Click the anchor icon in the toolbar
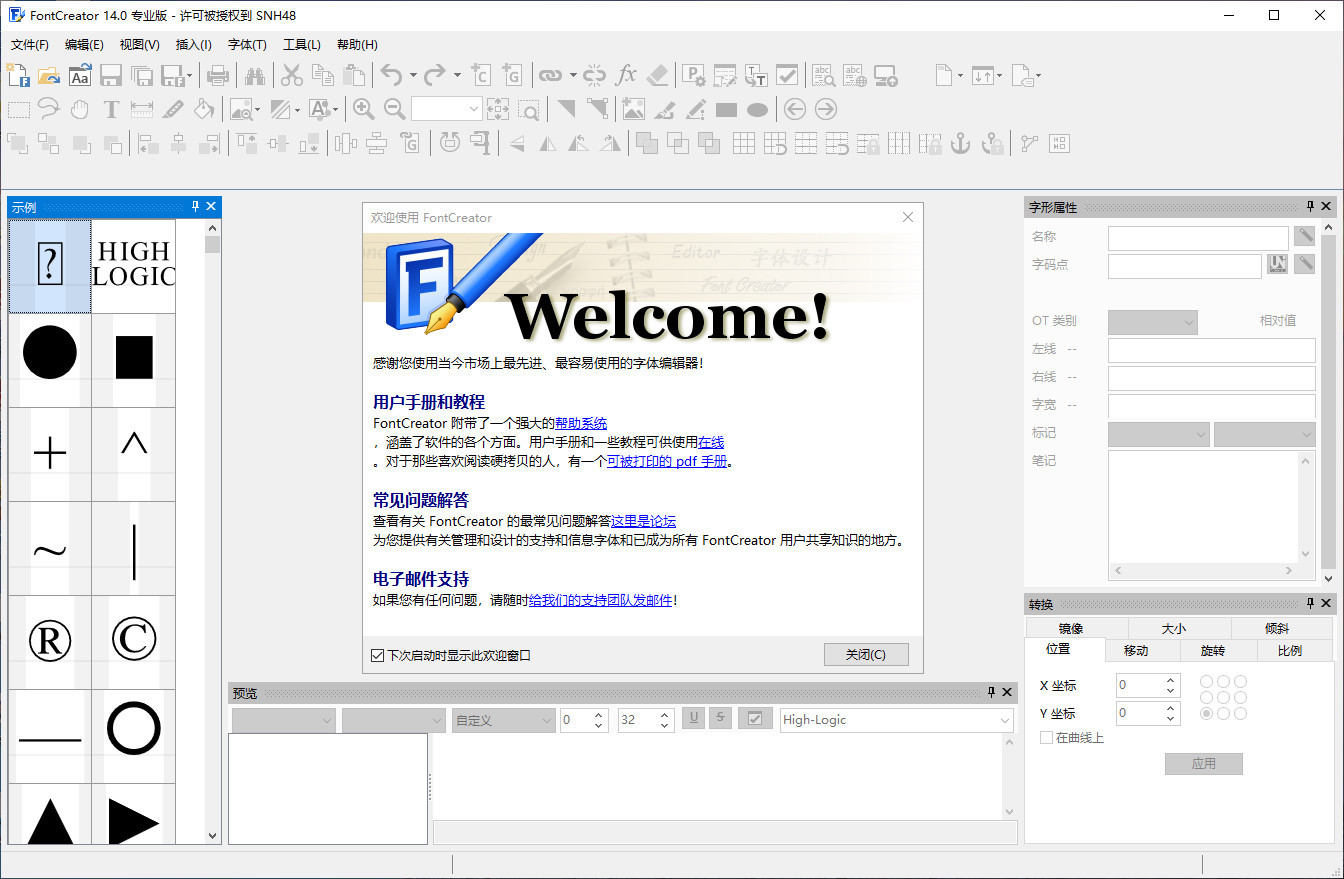This screenshot has width=1344, height=879. click(x=960, y=143)
